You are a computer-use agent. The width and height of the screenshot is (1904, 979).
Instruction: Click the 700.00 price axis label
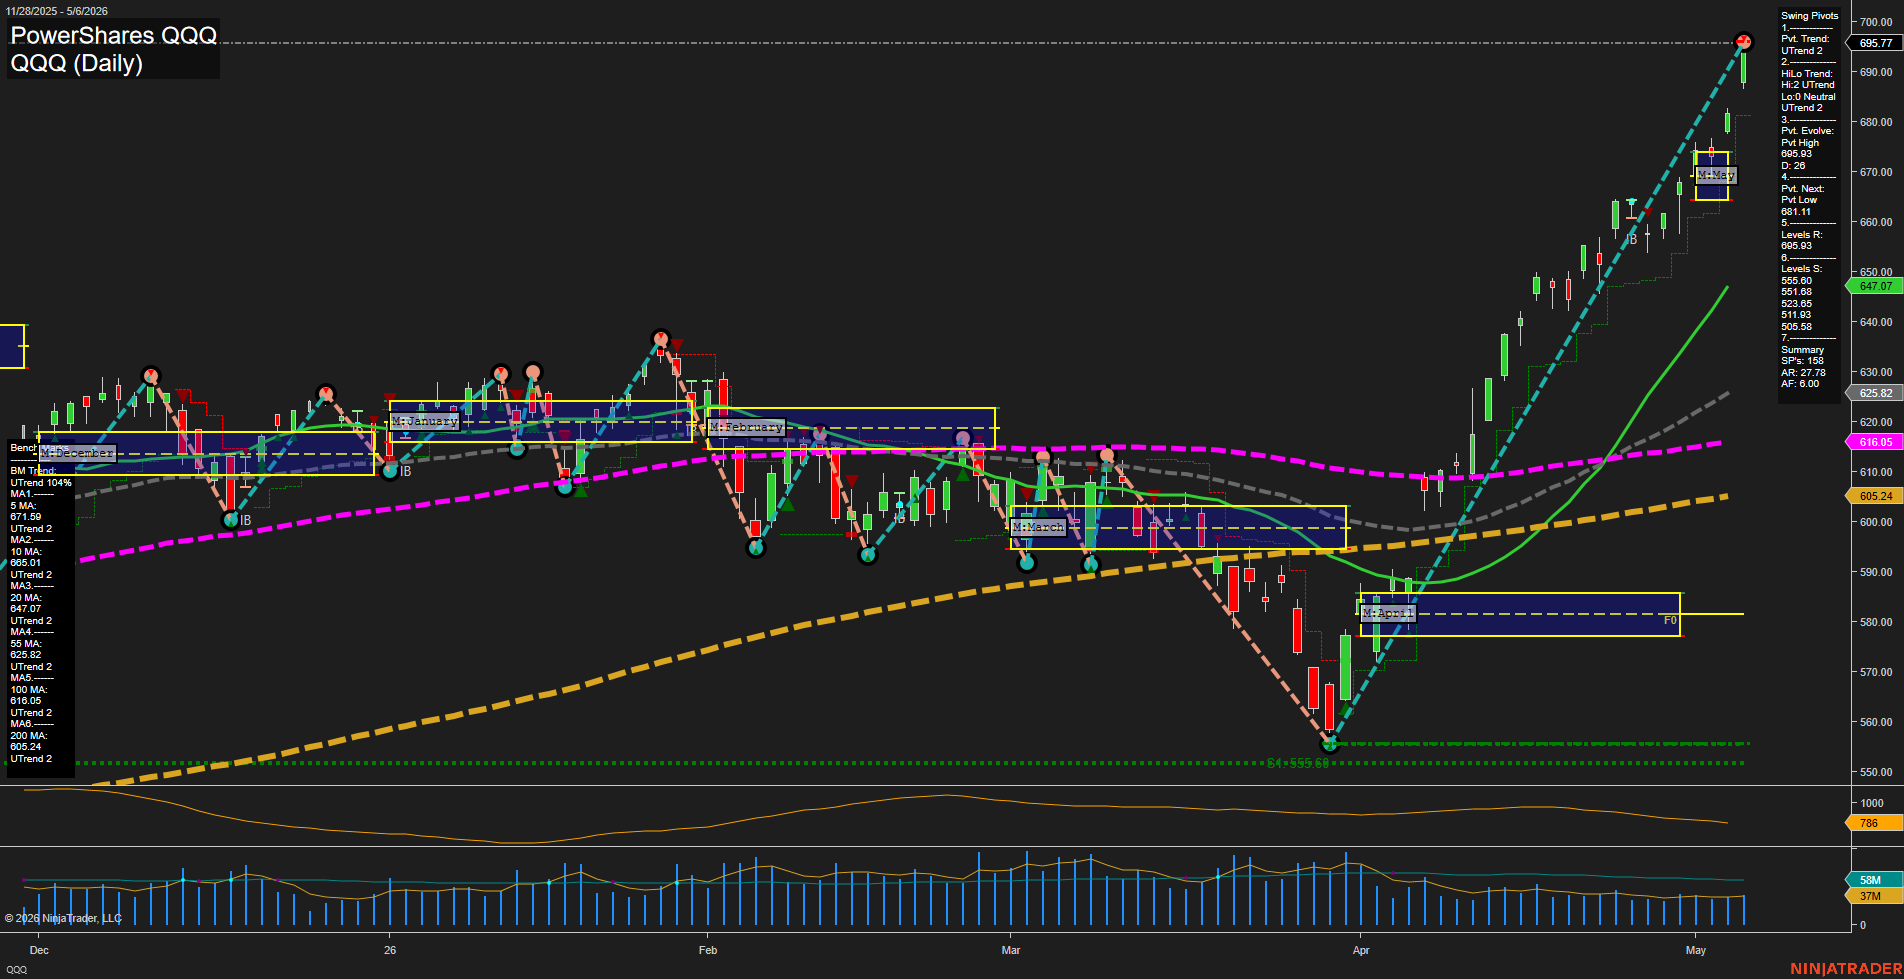tap(1875, 22)
